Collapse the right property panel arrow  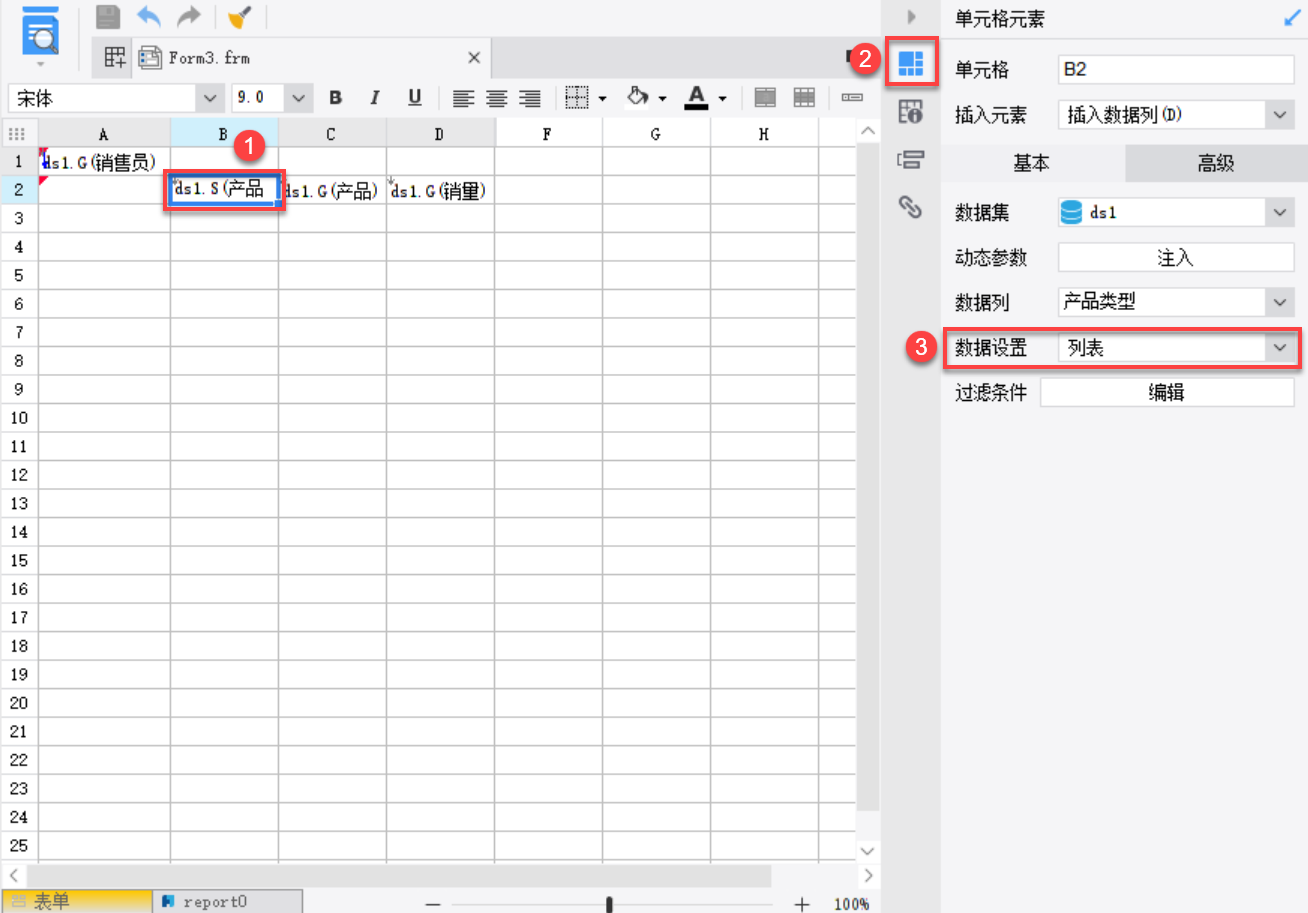pyautogui.click(x=911, y=17)
